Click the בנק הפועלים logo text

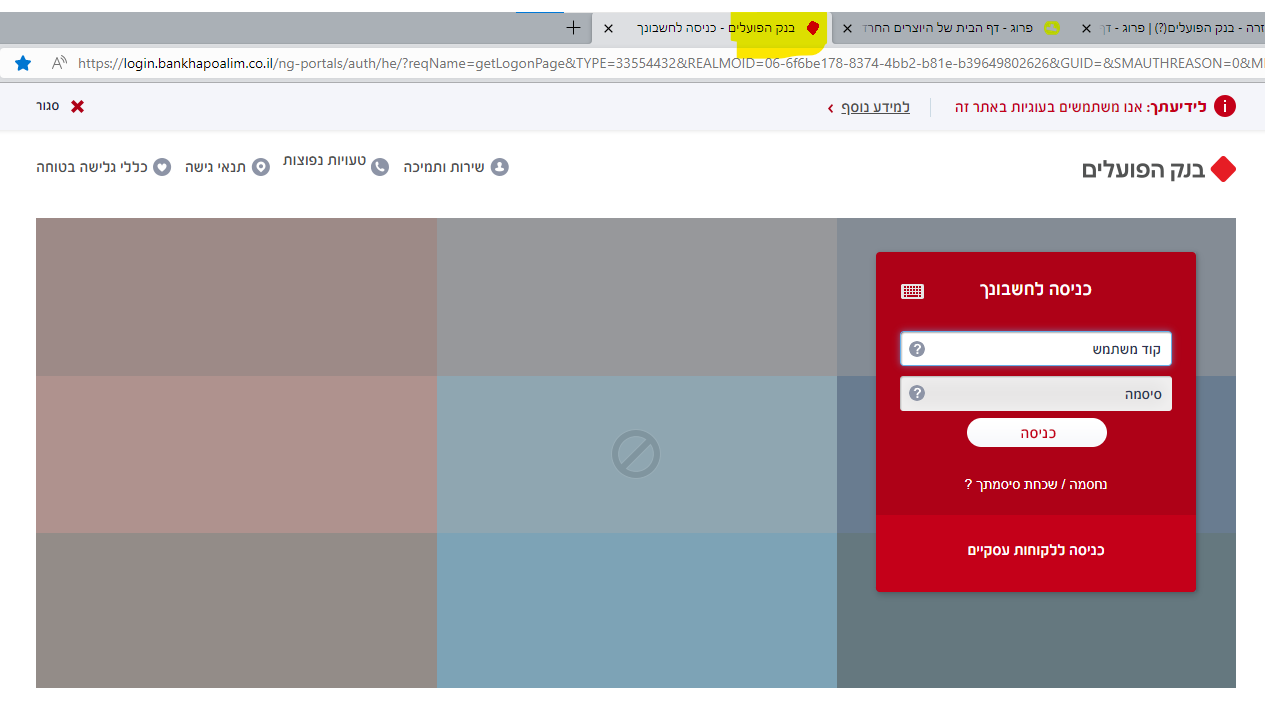click(1142, 169)
